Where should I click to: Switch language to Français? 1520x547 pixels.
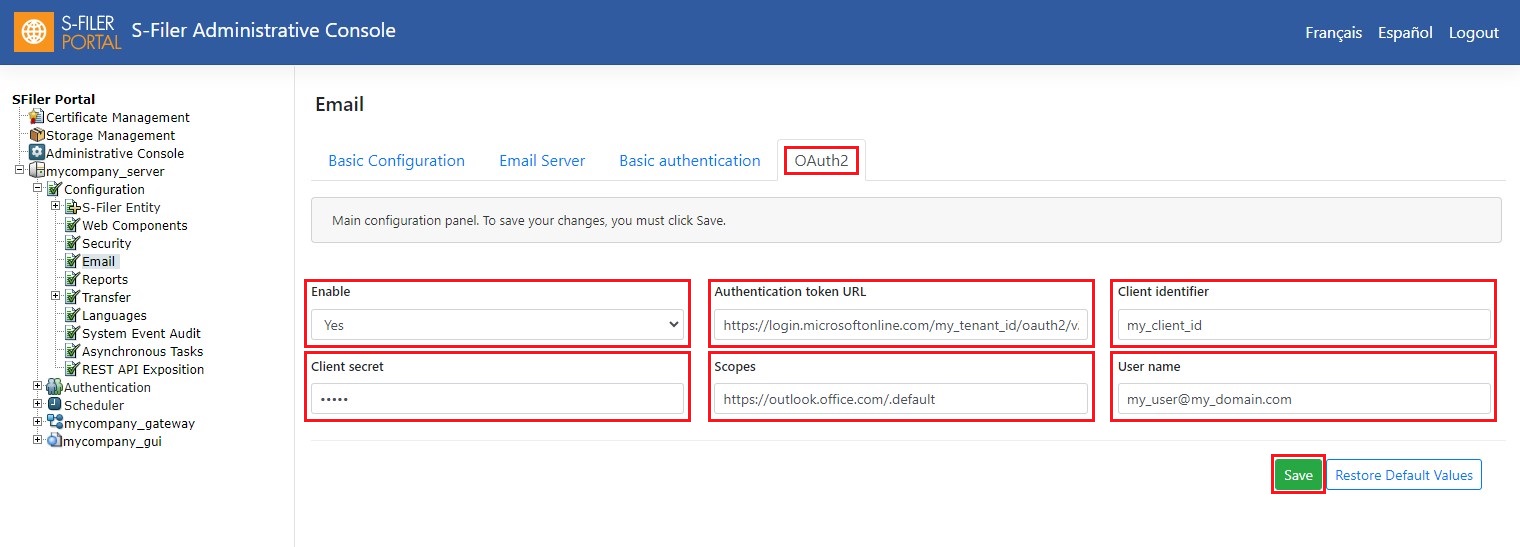coord(1333,33)
